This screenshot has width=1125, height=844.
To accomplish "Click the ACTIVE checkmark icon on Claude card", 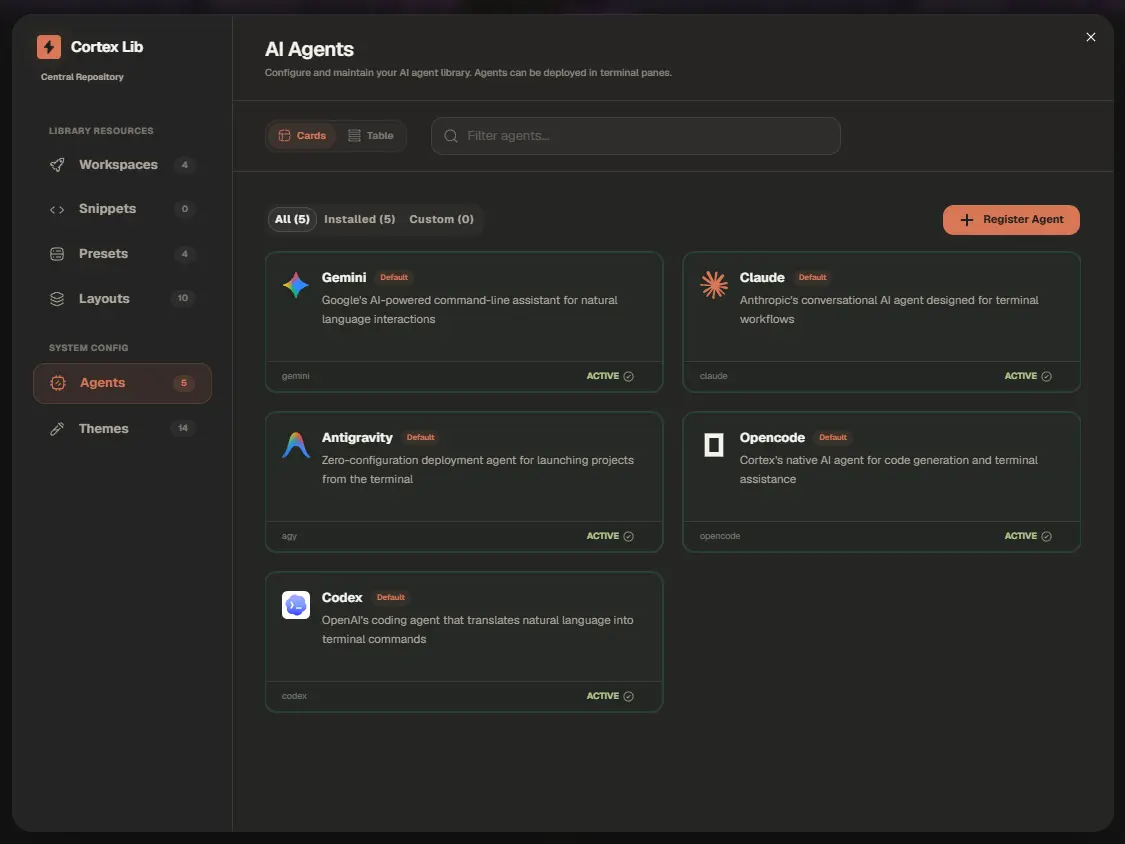I will [x=1046, y=377].
